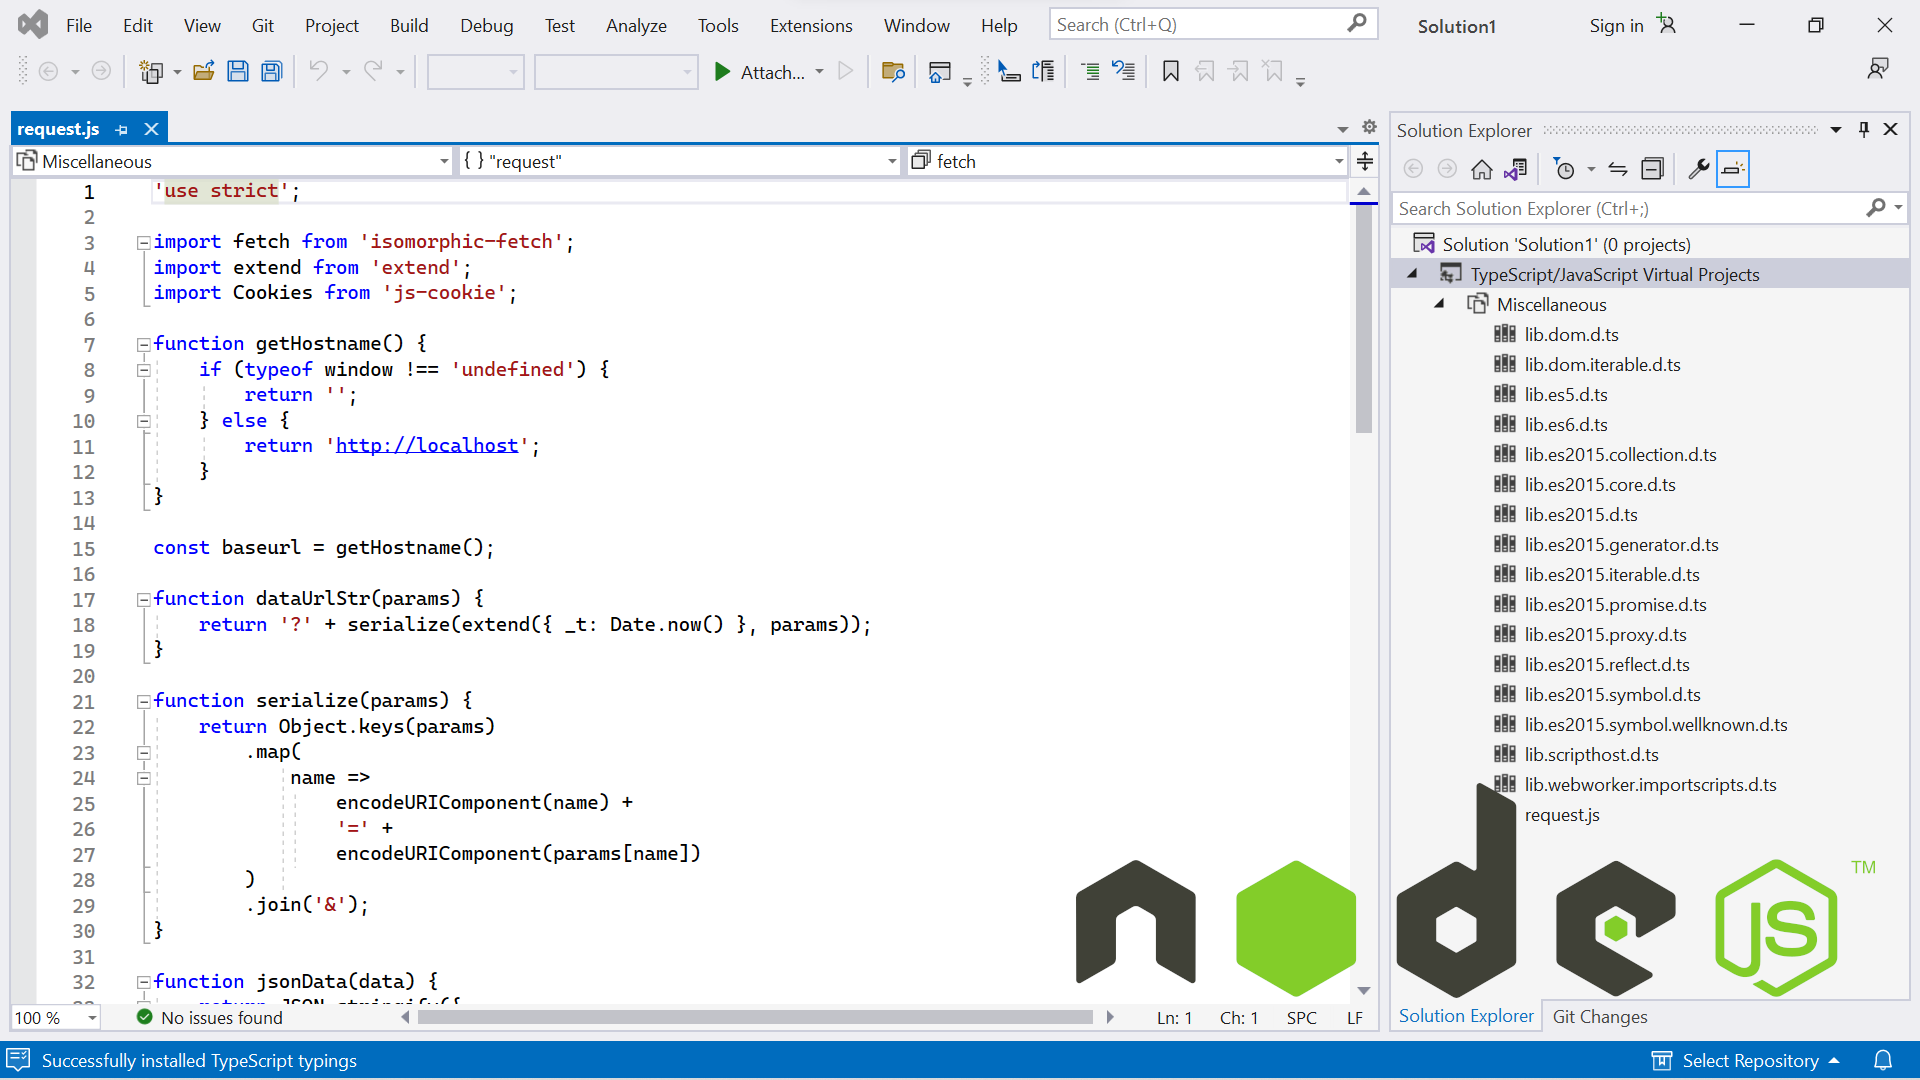The image size is (1920, 1080).
Task: Collapse the getHostname function outline region
Action: coord(143,344)
